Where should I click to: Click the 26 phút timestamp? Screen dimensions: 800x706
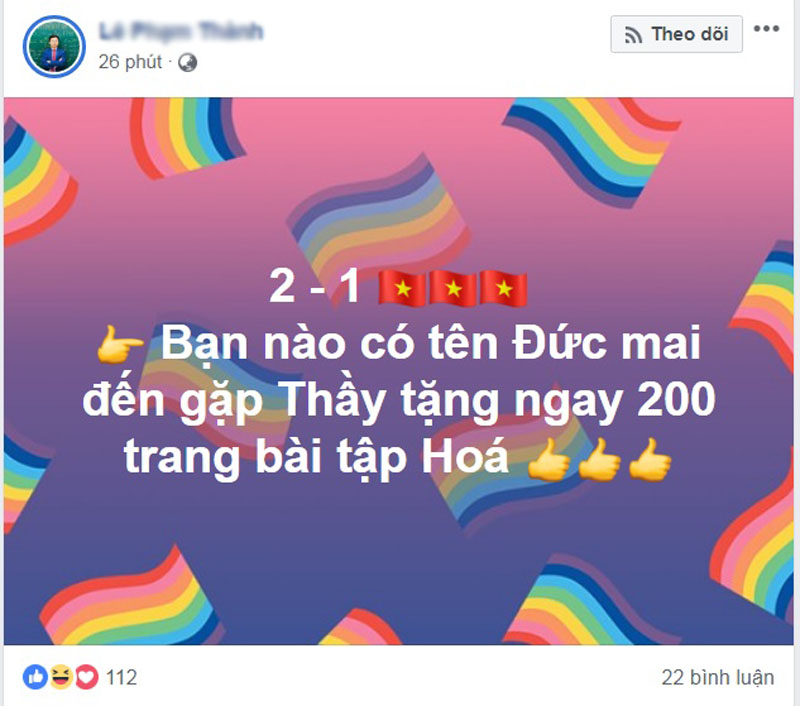[x=130, y=62]
